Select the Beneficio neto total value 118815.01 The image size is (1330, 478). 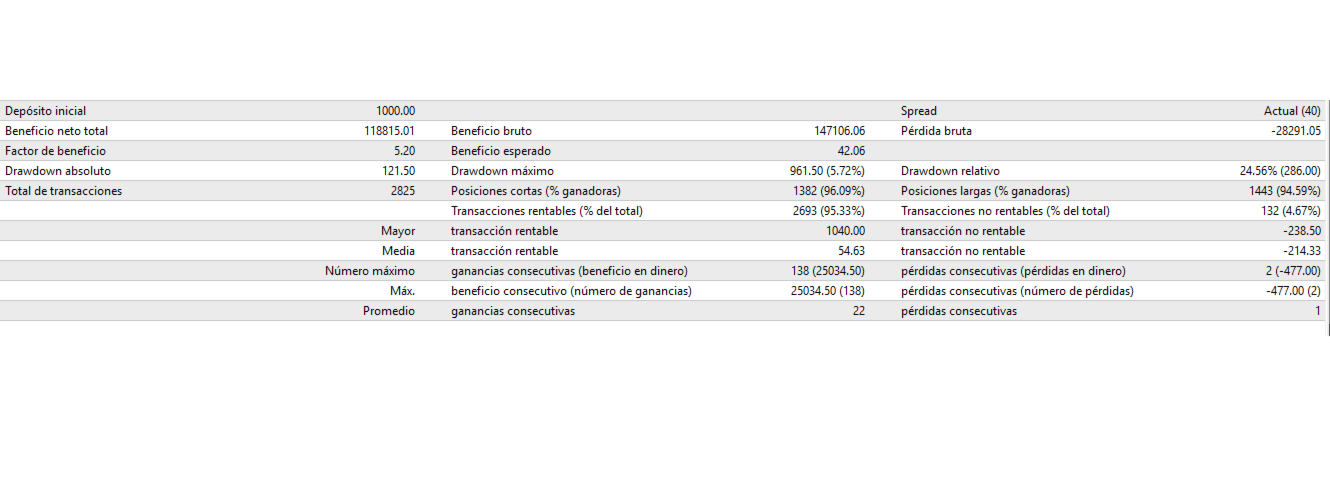(x=389, y=131)
